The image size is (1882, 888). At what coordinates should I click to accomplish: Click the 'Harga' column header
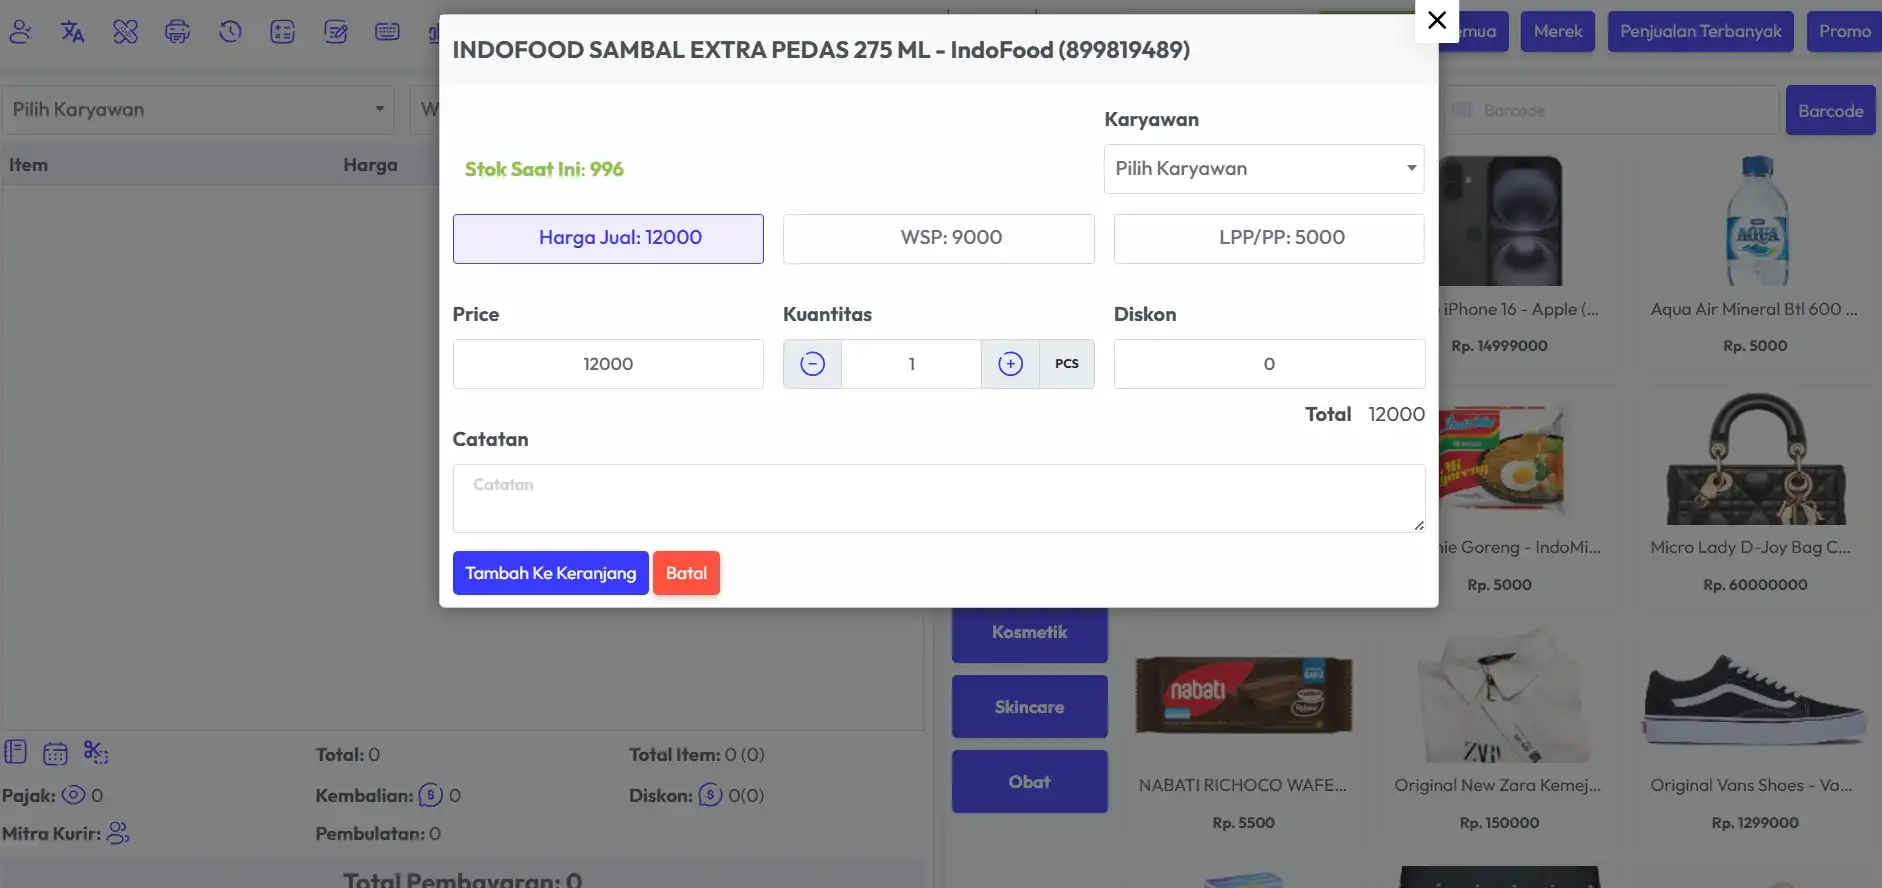coord(371,165)
